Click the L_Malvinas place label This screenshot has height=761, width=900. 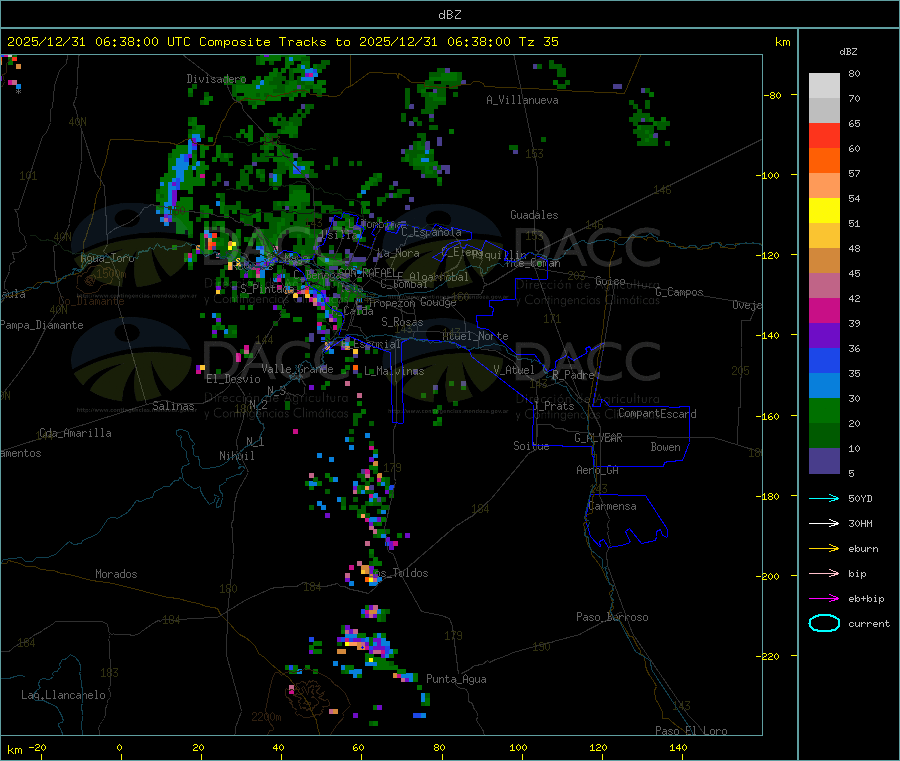(394, 371)
